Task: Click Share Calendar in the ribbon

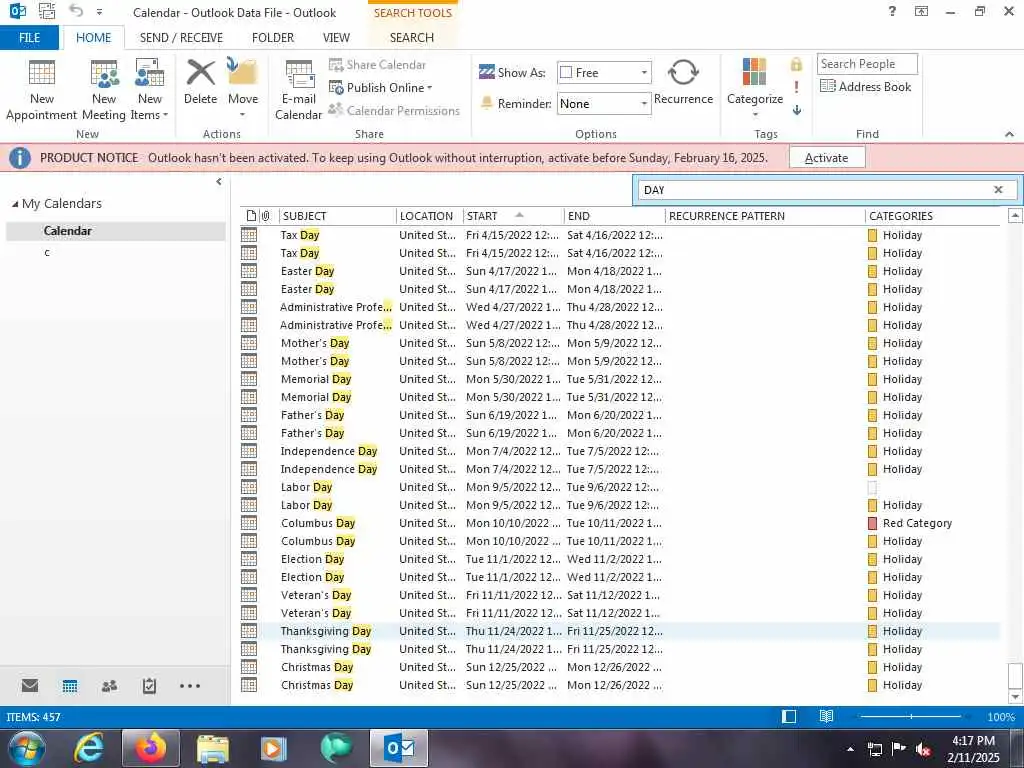Action: click(x=377, y=65)
